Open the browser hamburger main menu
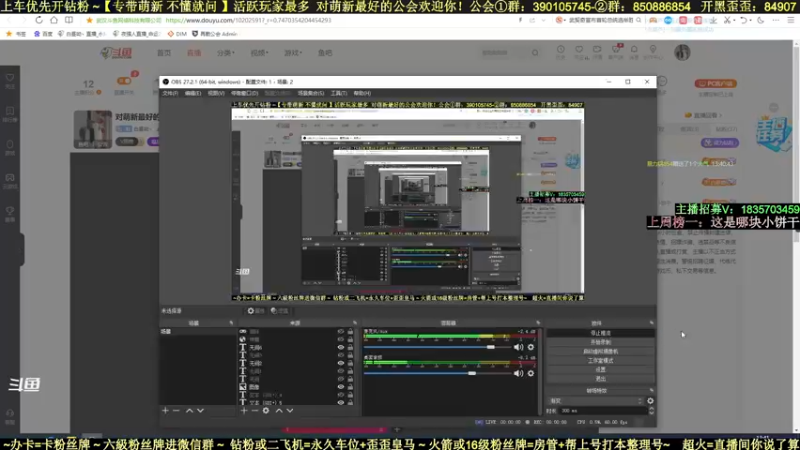 coord(791,20)
